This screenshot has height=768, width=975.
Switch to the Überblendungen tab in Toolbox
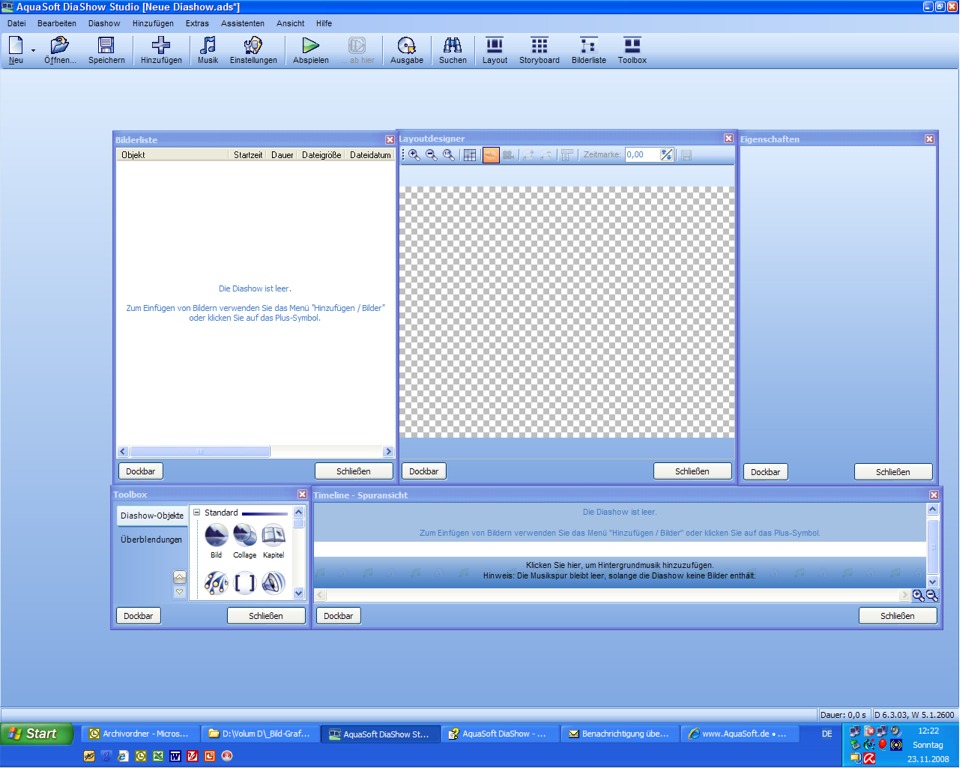click(x=151, y=540)
